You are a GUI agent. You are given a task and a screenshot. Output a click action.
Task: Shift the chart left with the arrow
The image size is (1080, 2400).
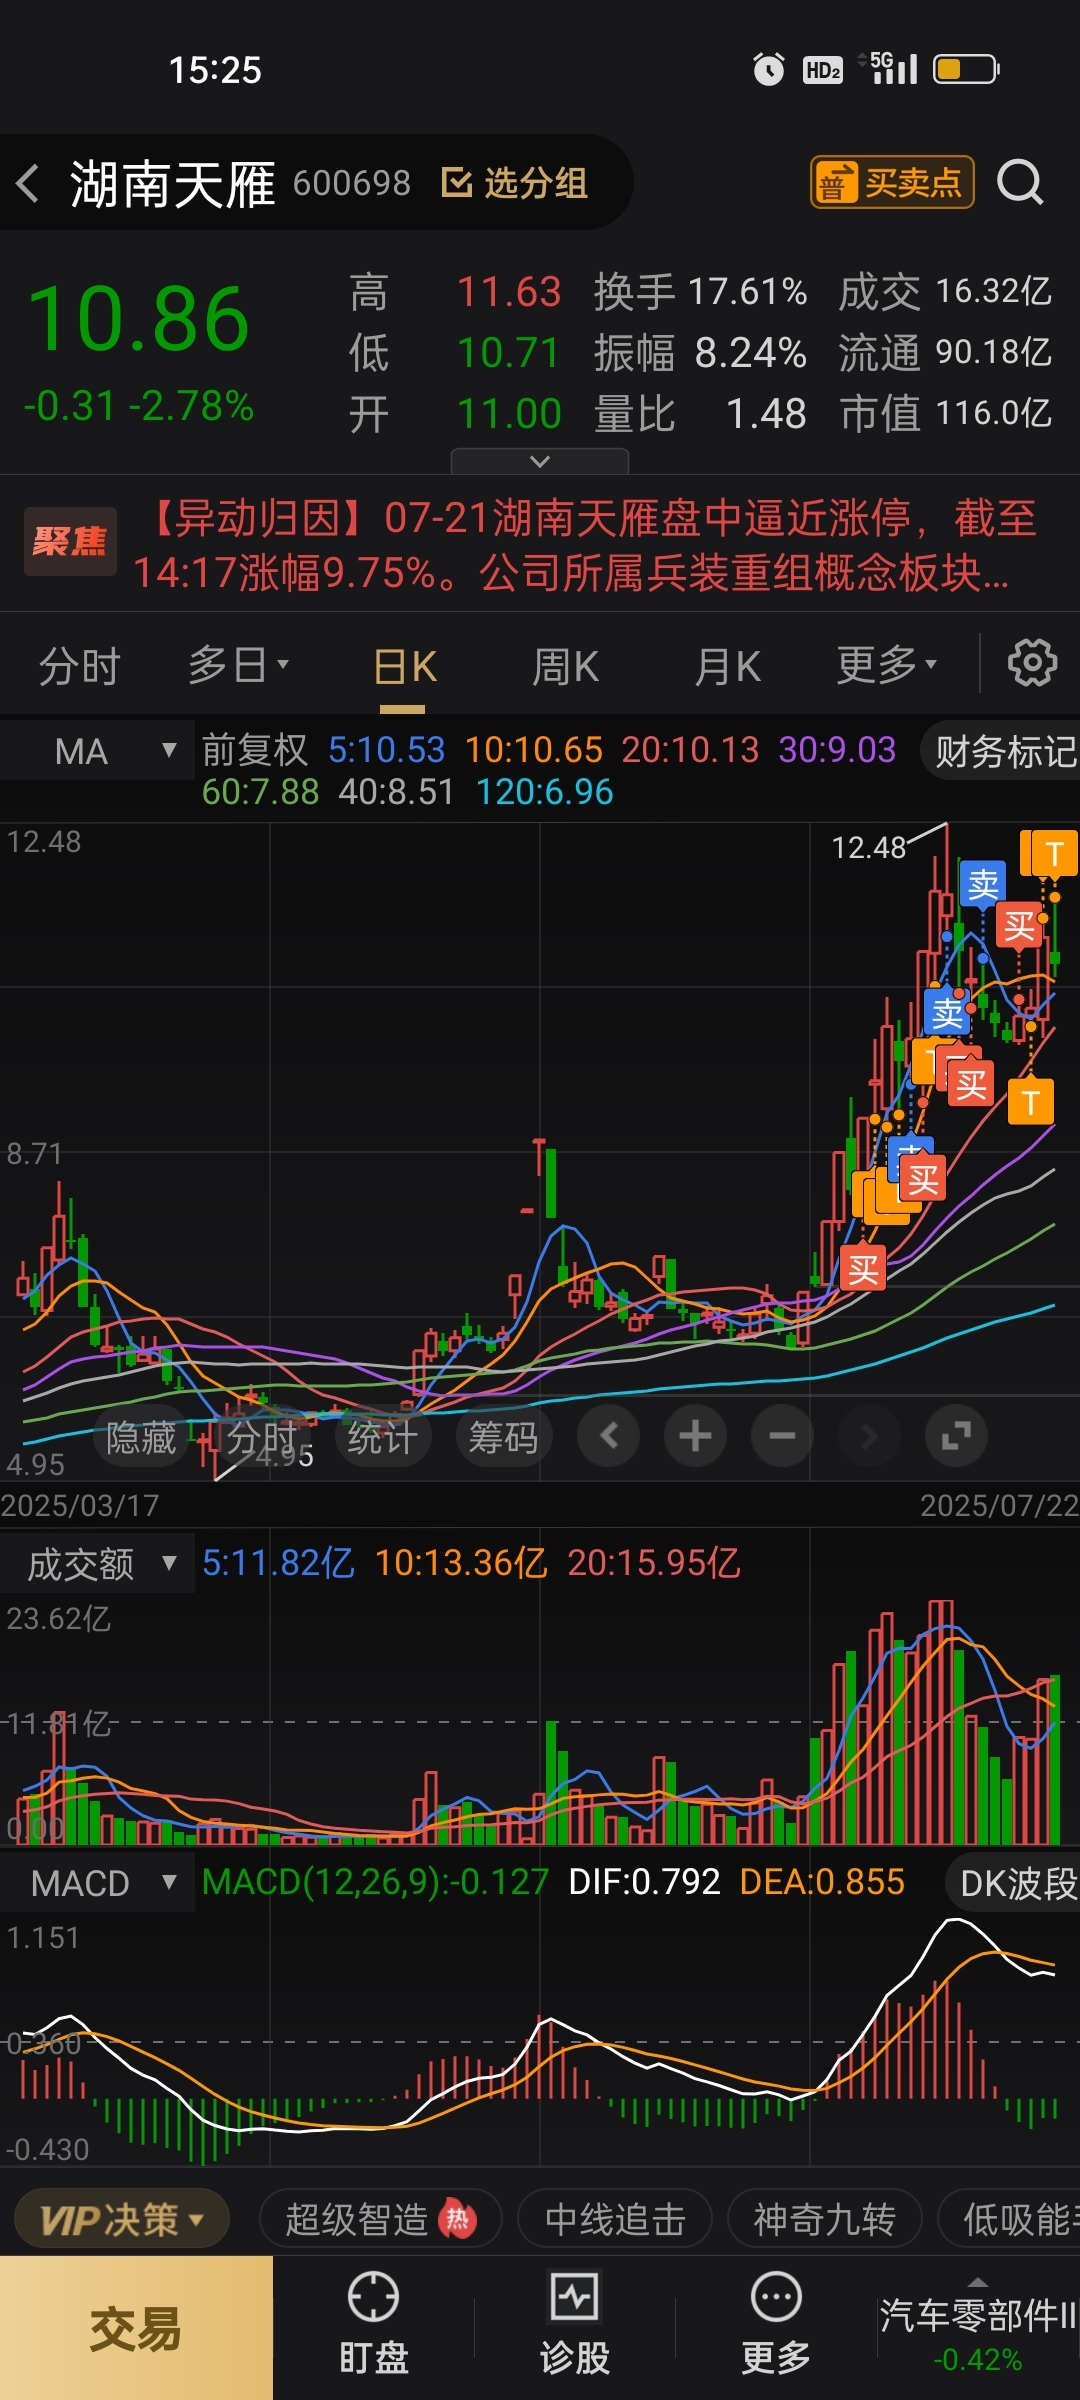(x=608, y=1436)
